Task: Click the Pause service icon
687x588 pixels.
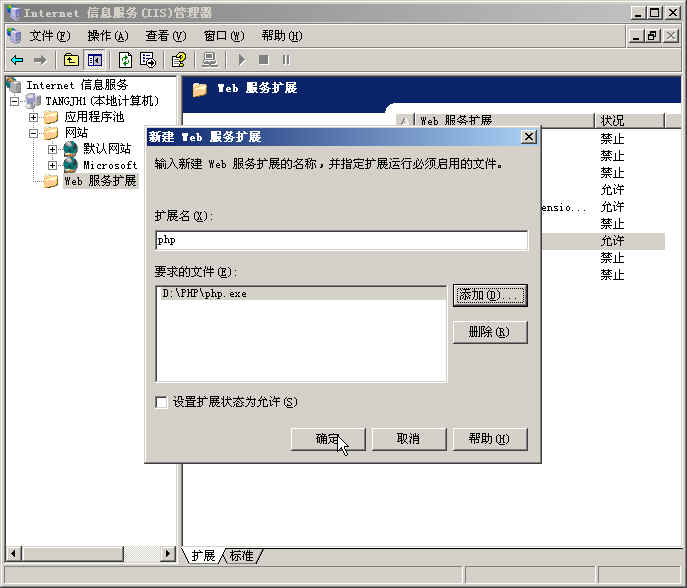Action: tap(286, 60)
